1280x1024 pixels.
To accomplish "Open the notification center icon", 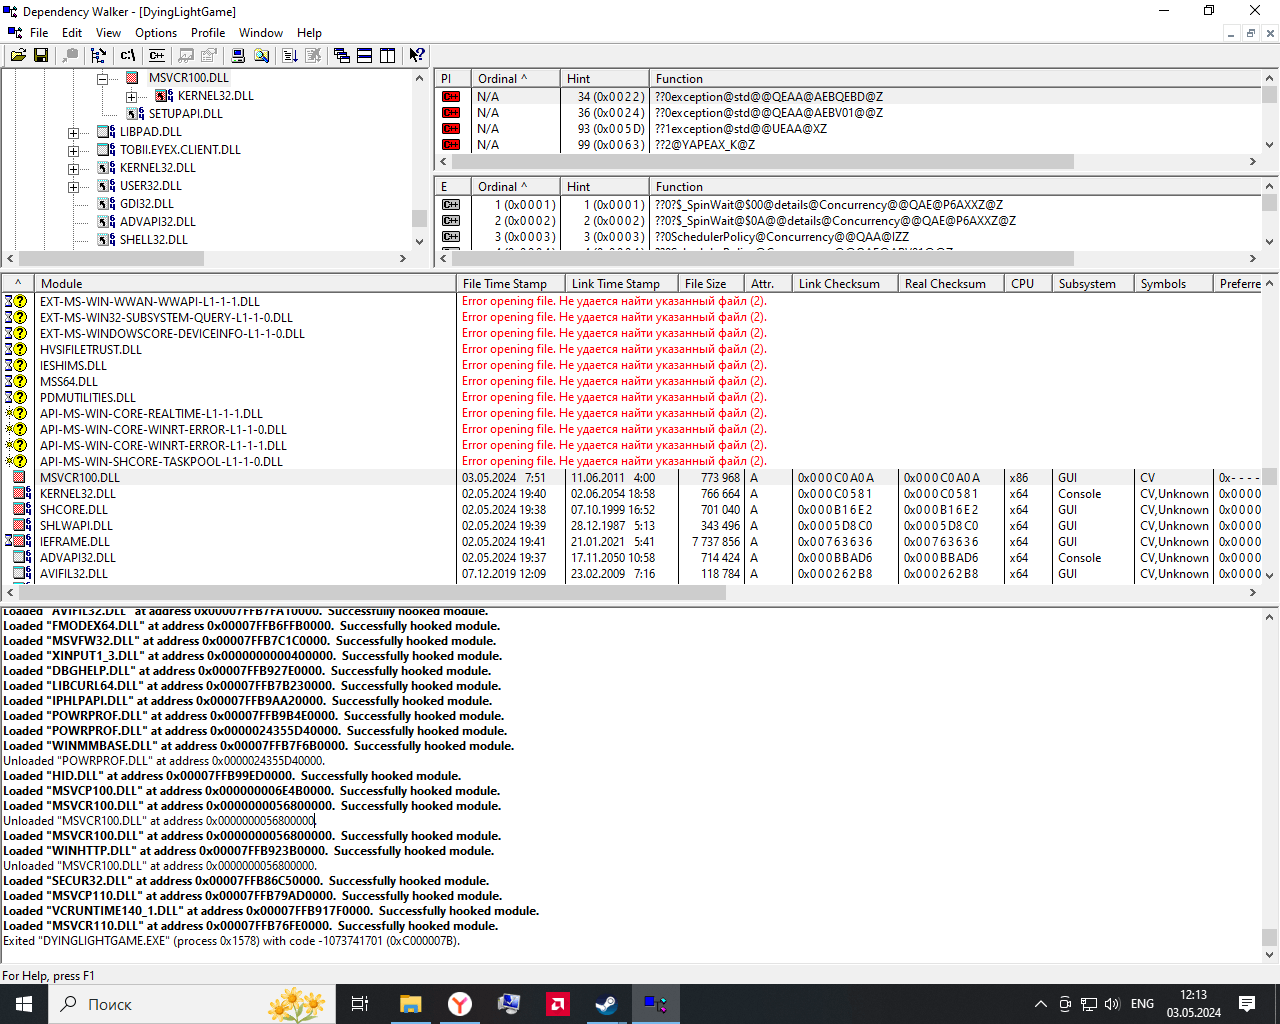I will point(1247,1004).
